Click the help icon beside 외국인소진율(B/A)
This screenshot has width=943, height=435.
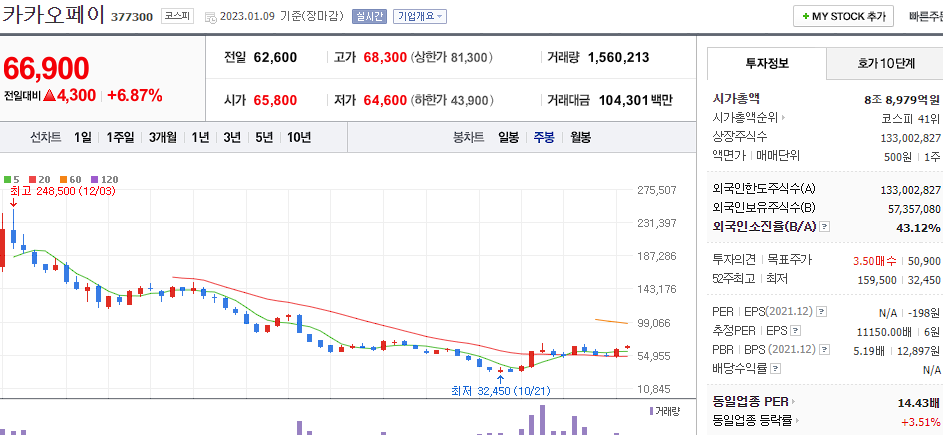(825, 227)
